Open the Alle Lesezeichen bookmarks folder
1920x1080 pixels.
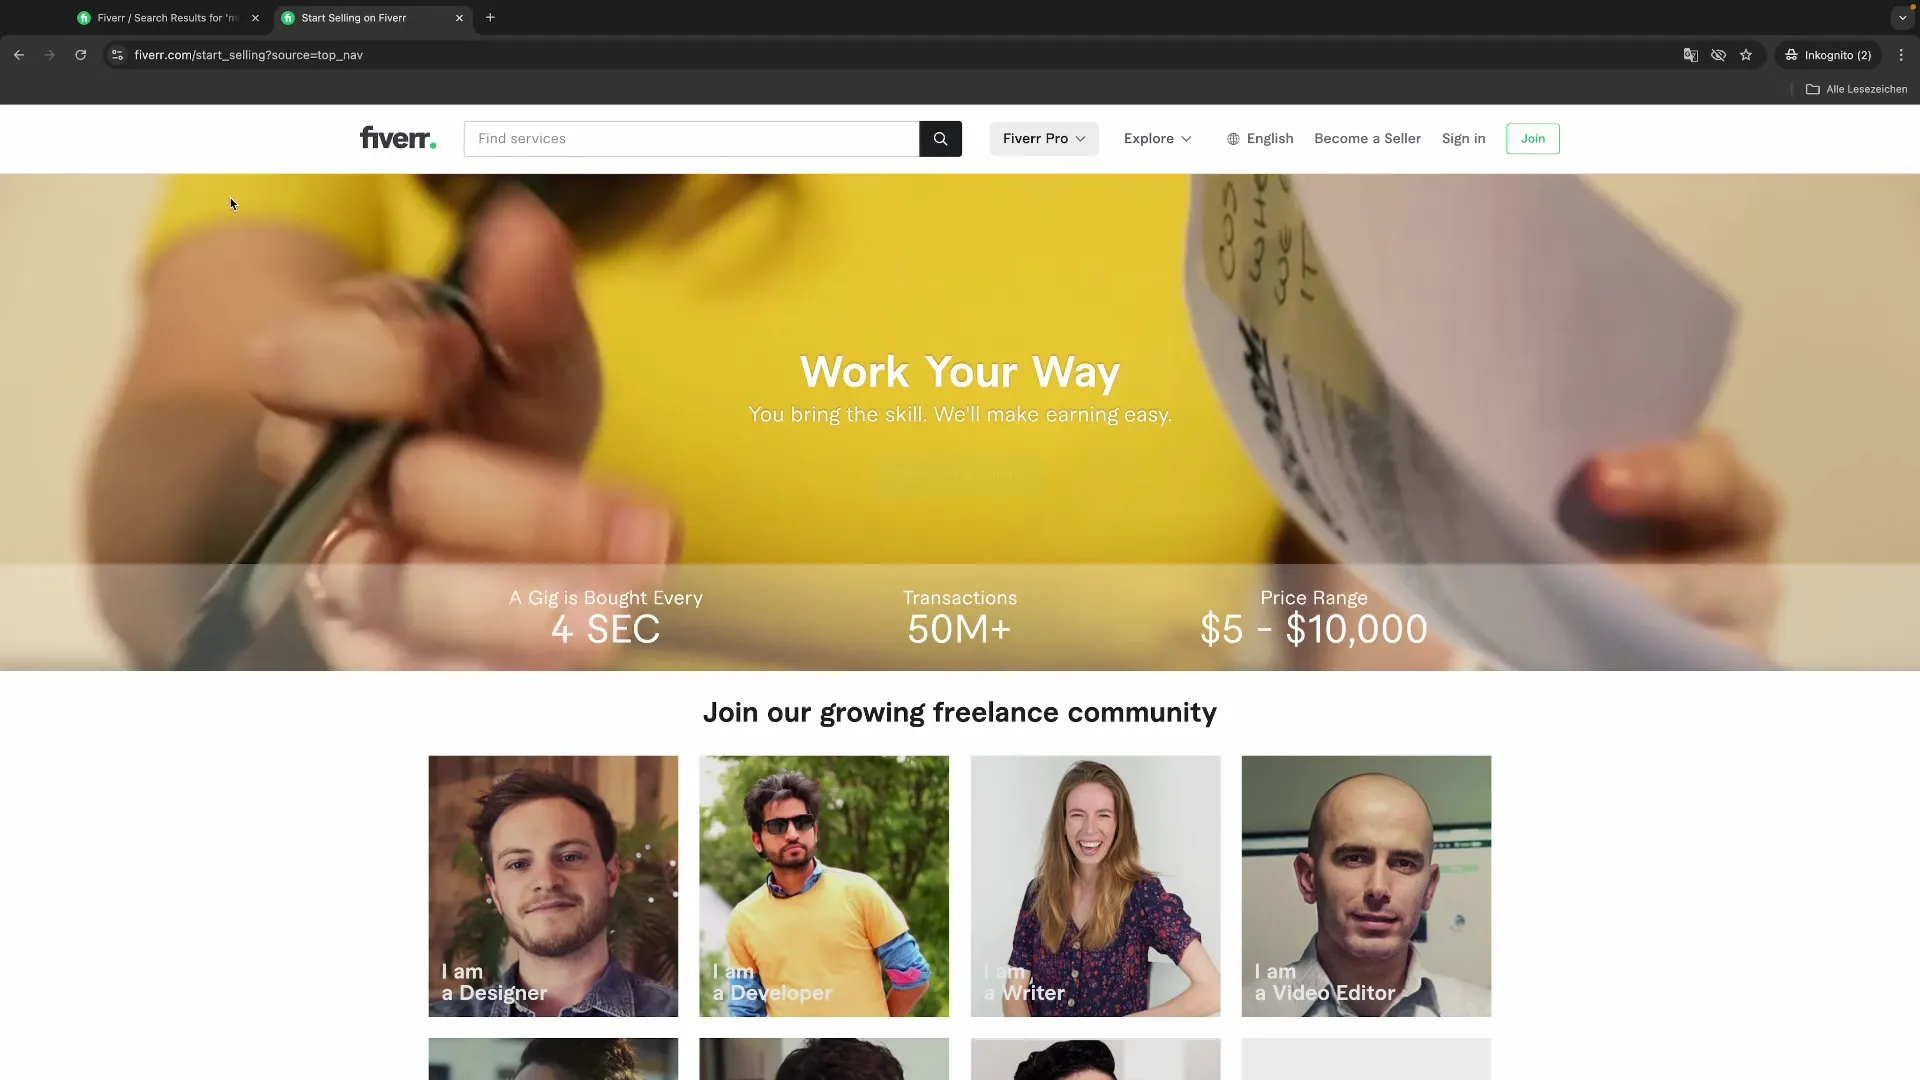[1857, 89]
